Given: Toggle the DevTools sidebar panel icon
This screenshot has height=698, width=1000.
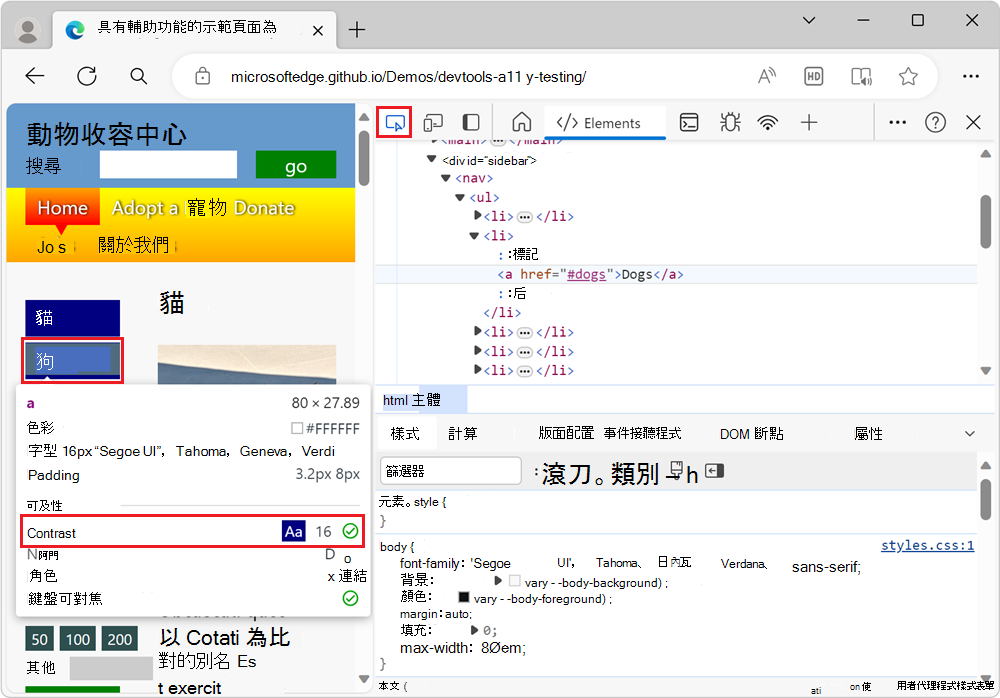Looking at the screenshot, I should 471,122.
